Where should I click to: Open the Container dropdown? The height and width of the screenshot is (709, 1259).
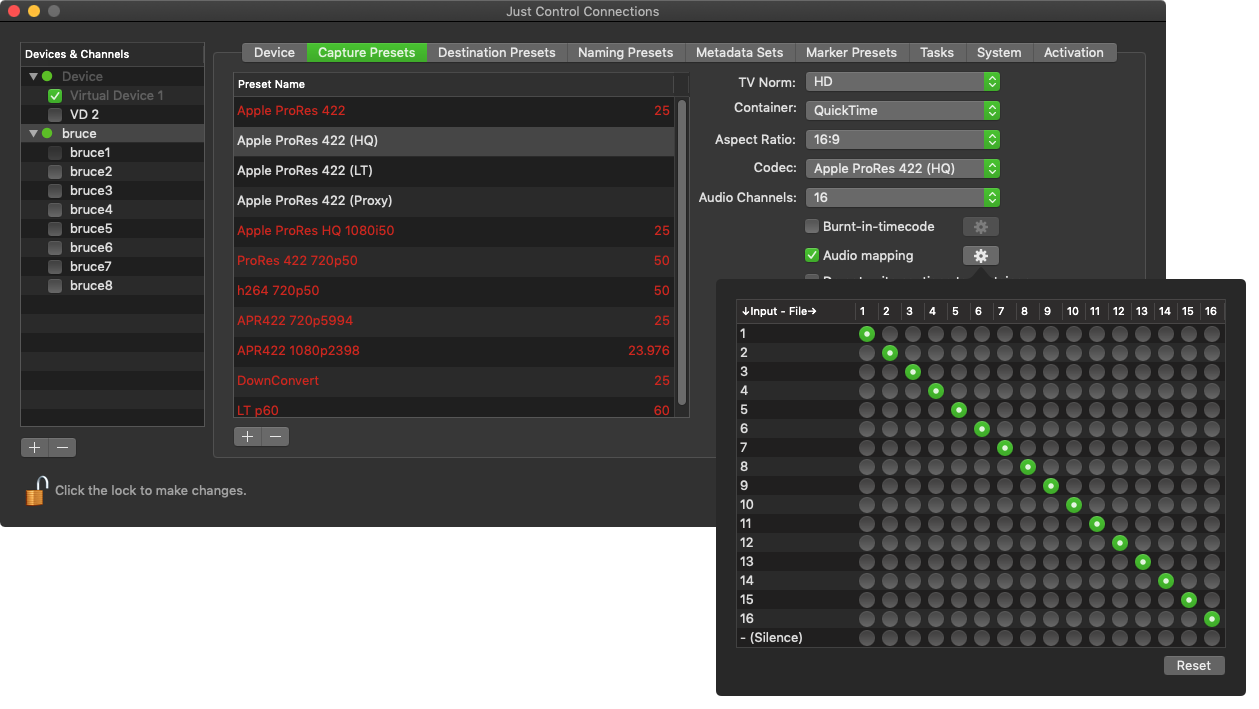(902, 110)
